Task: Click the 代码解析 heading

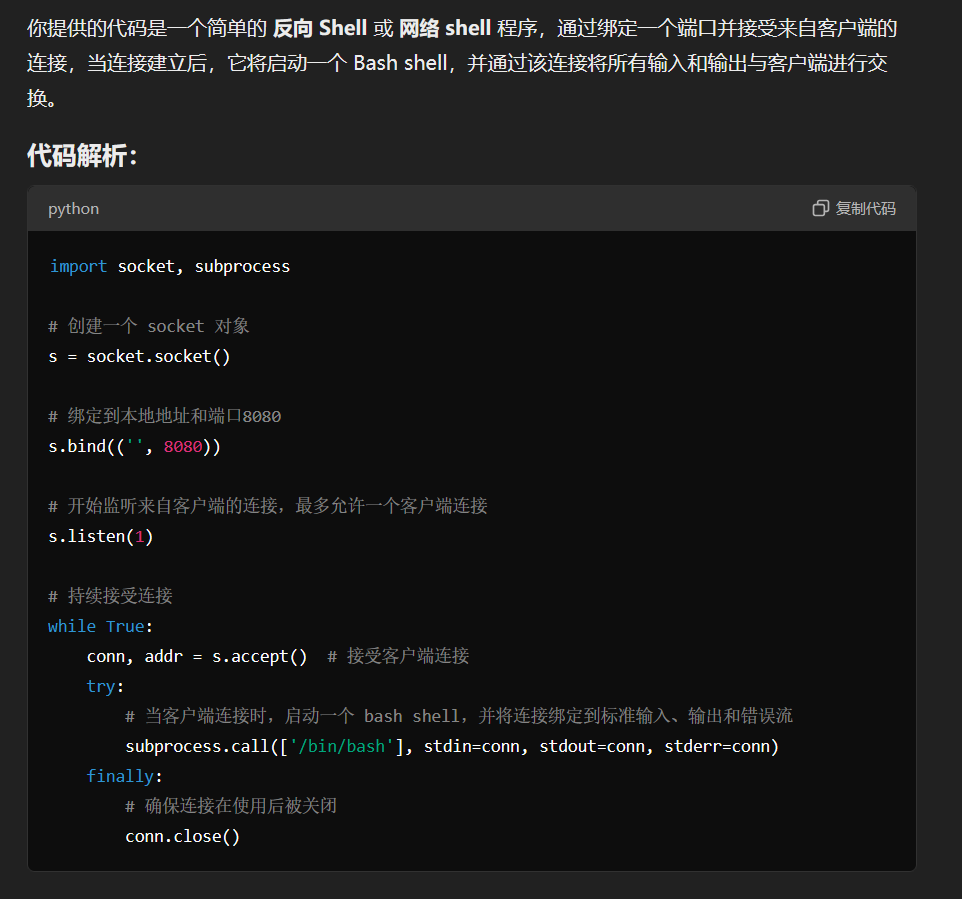Action: pos(82,155)
